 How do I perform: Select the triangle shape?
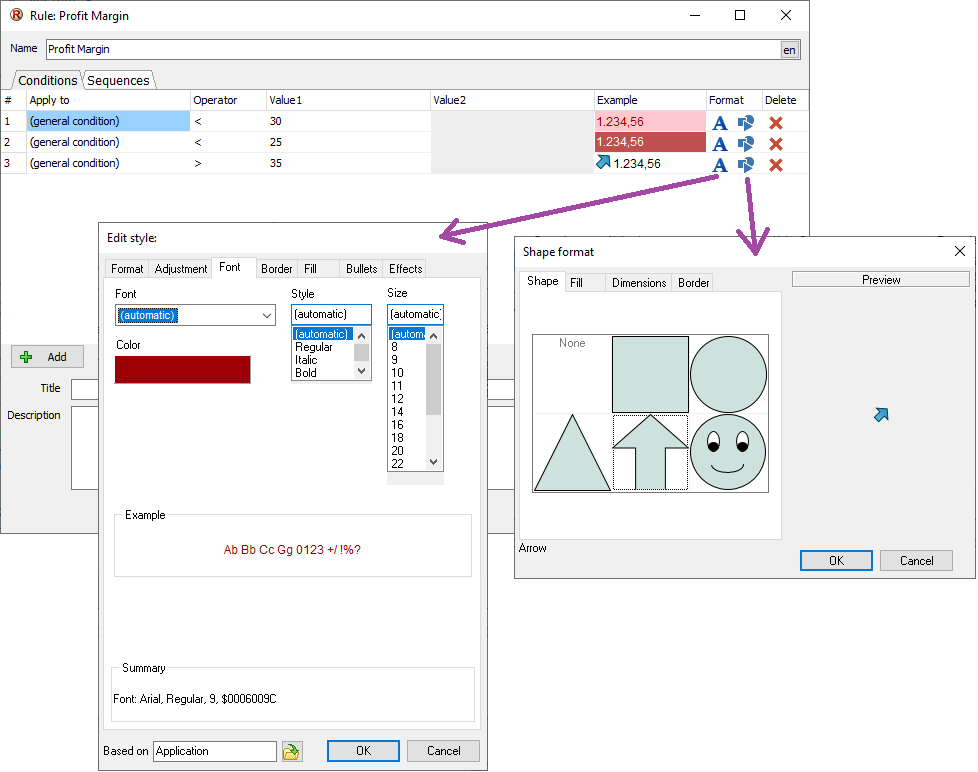572,453
